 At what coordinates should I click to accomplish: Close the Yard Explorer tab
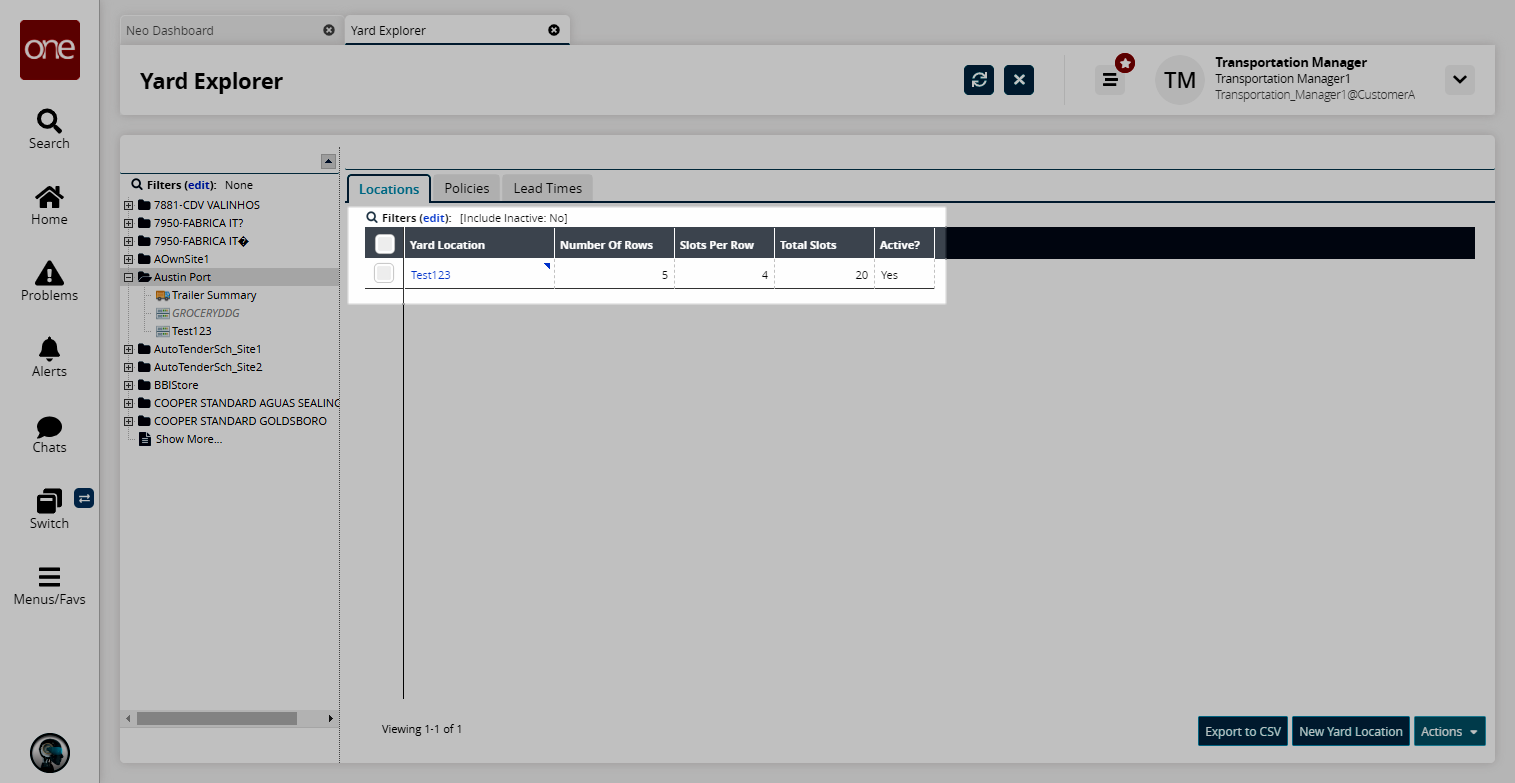point(554,30)
